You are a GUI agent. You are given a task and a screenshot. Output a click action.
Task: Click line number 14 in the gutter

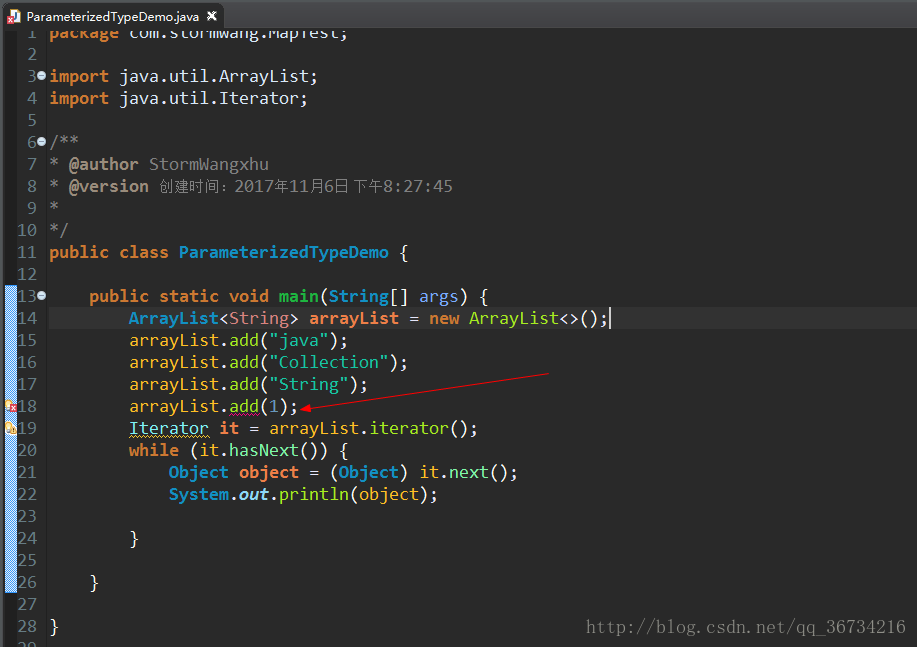point(27,318)
